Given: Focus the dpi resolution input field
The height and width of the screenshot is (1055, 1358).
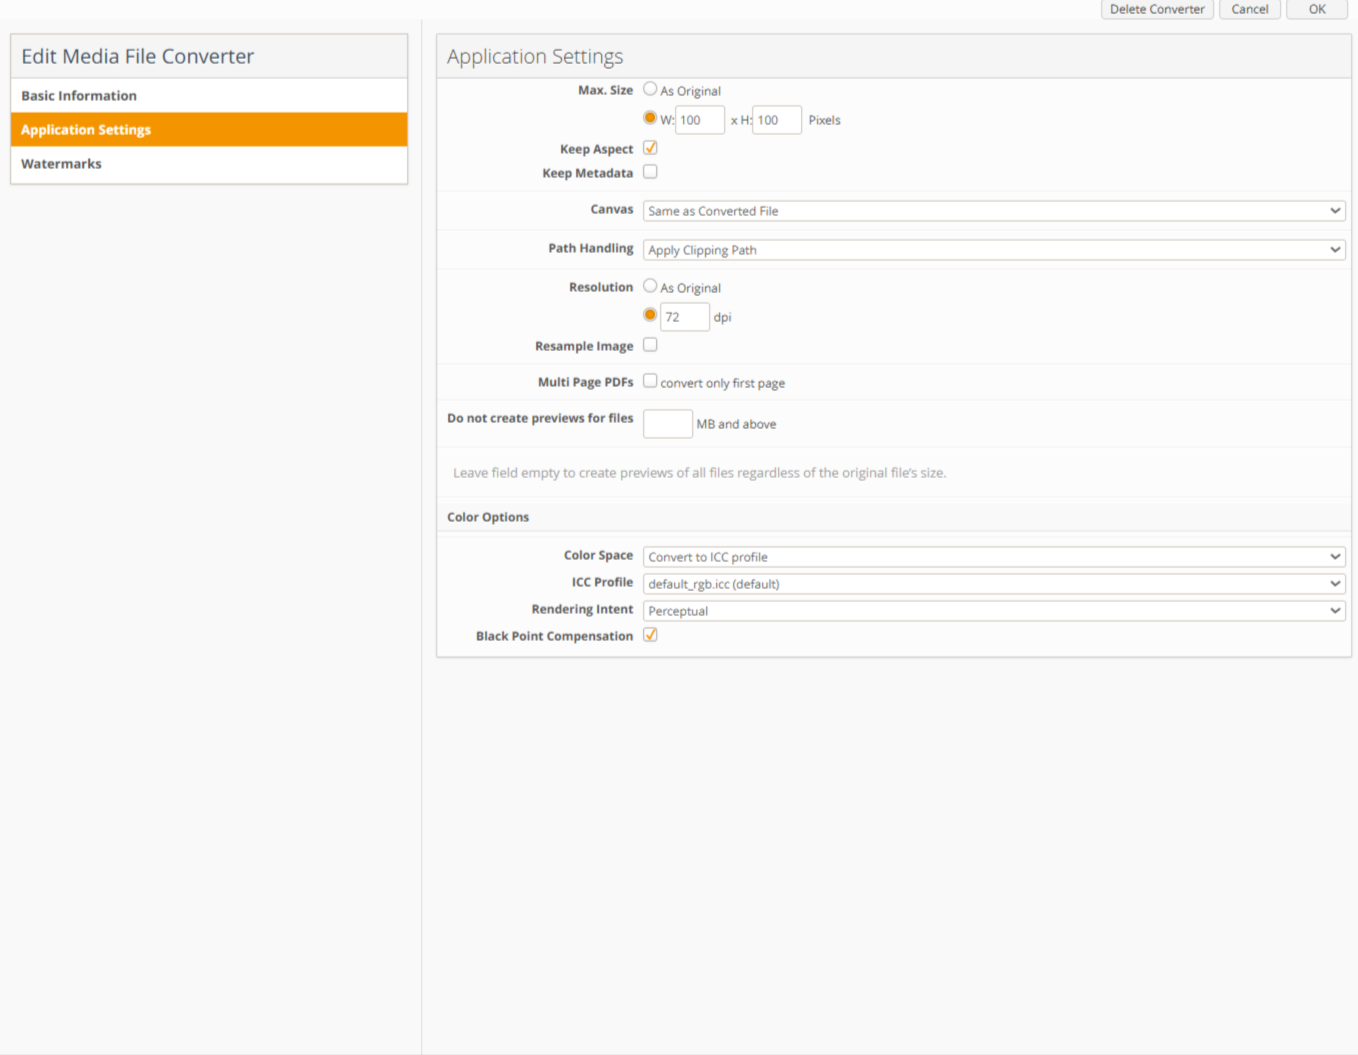Looking at the screenshot, I should tap(685, 317).
